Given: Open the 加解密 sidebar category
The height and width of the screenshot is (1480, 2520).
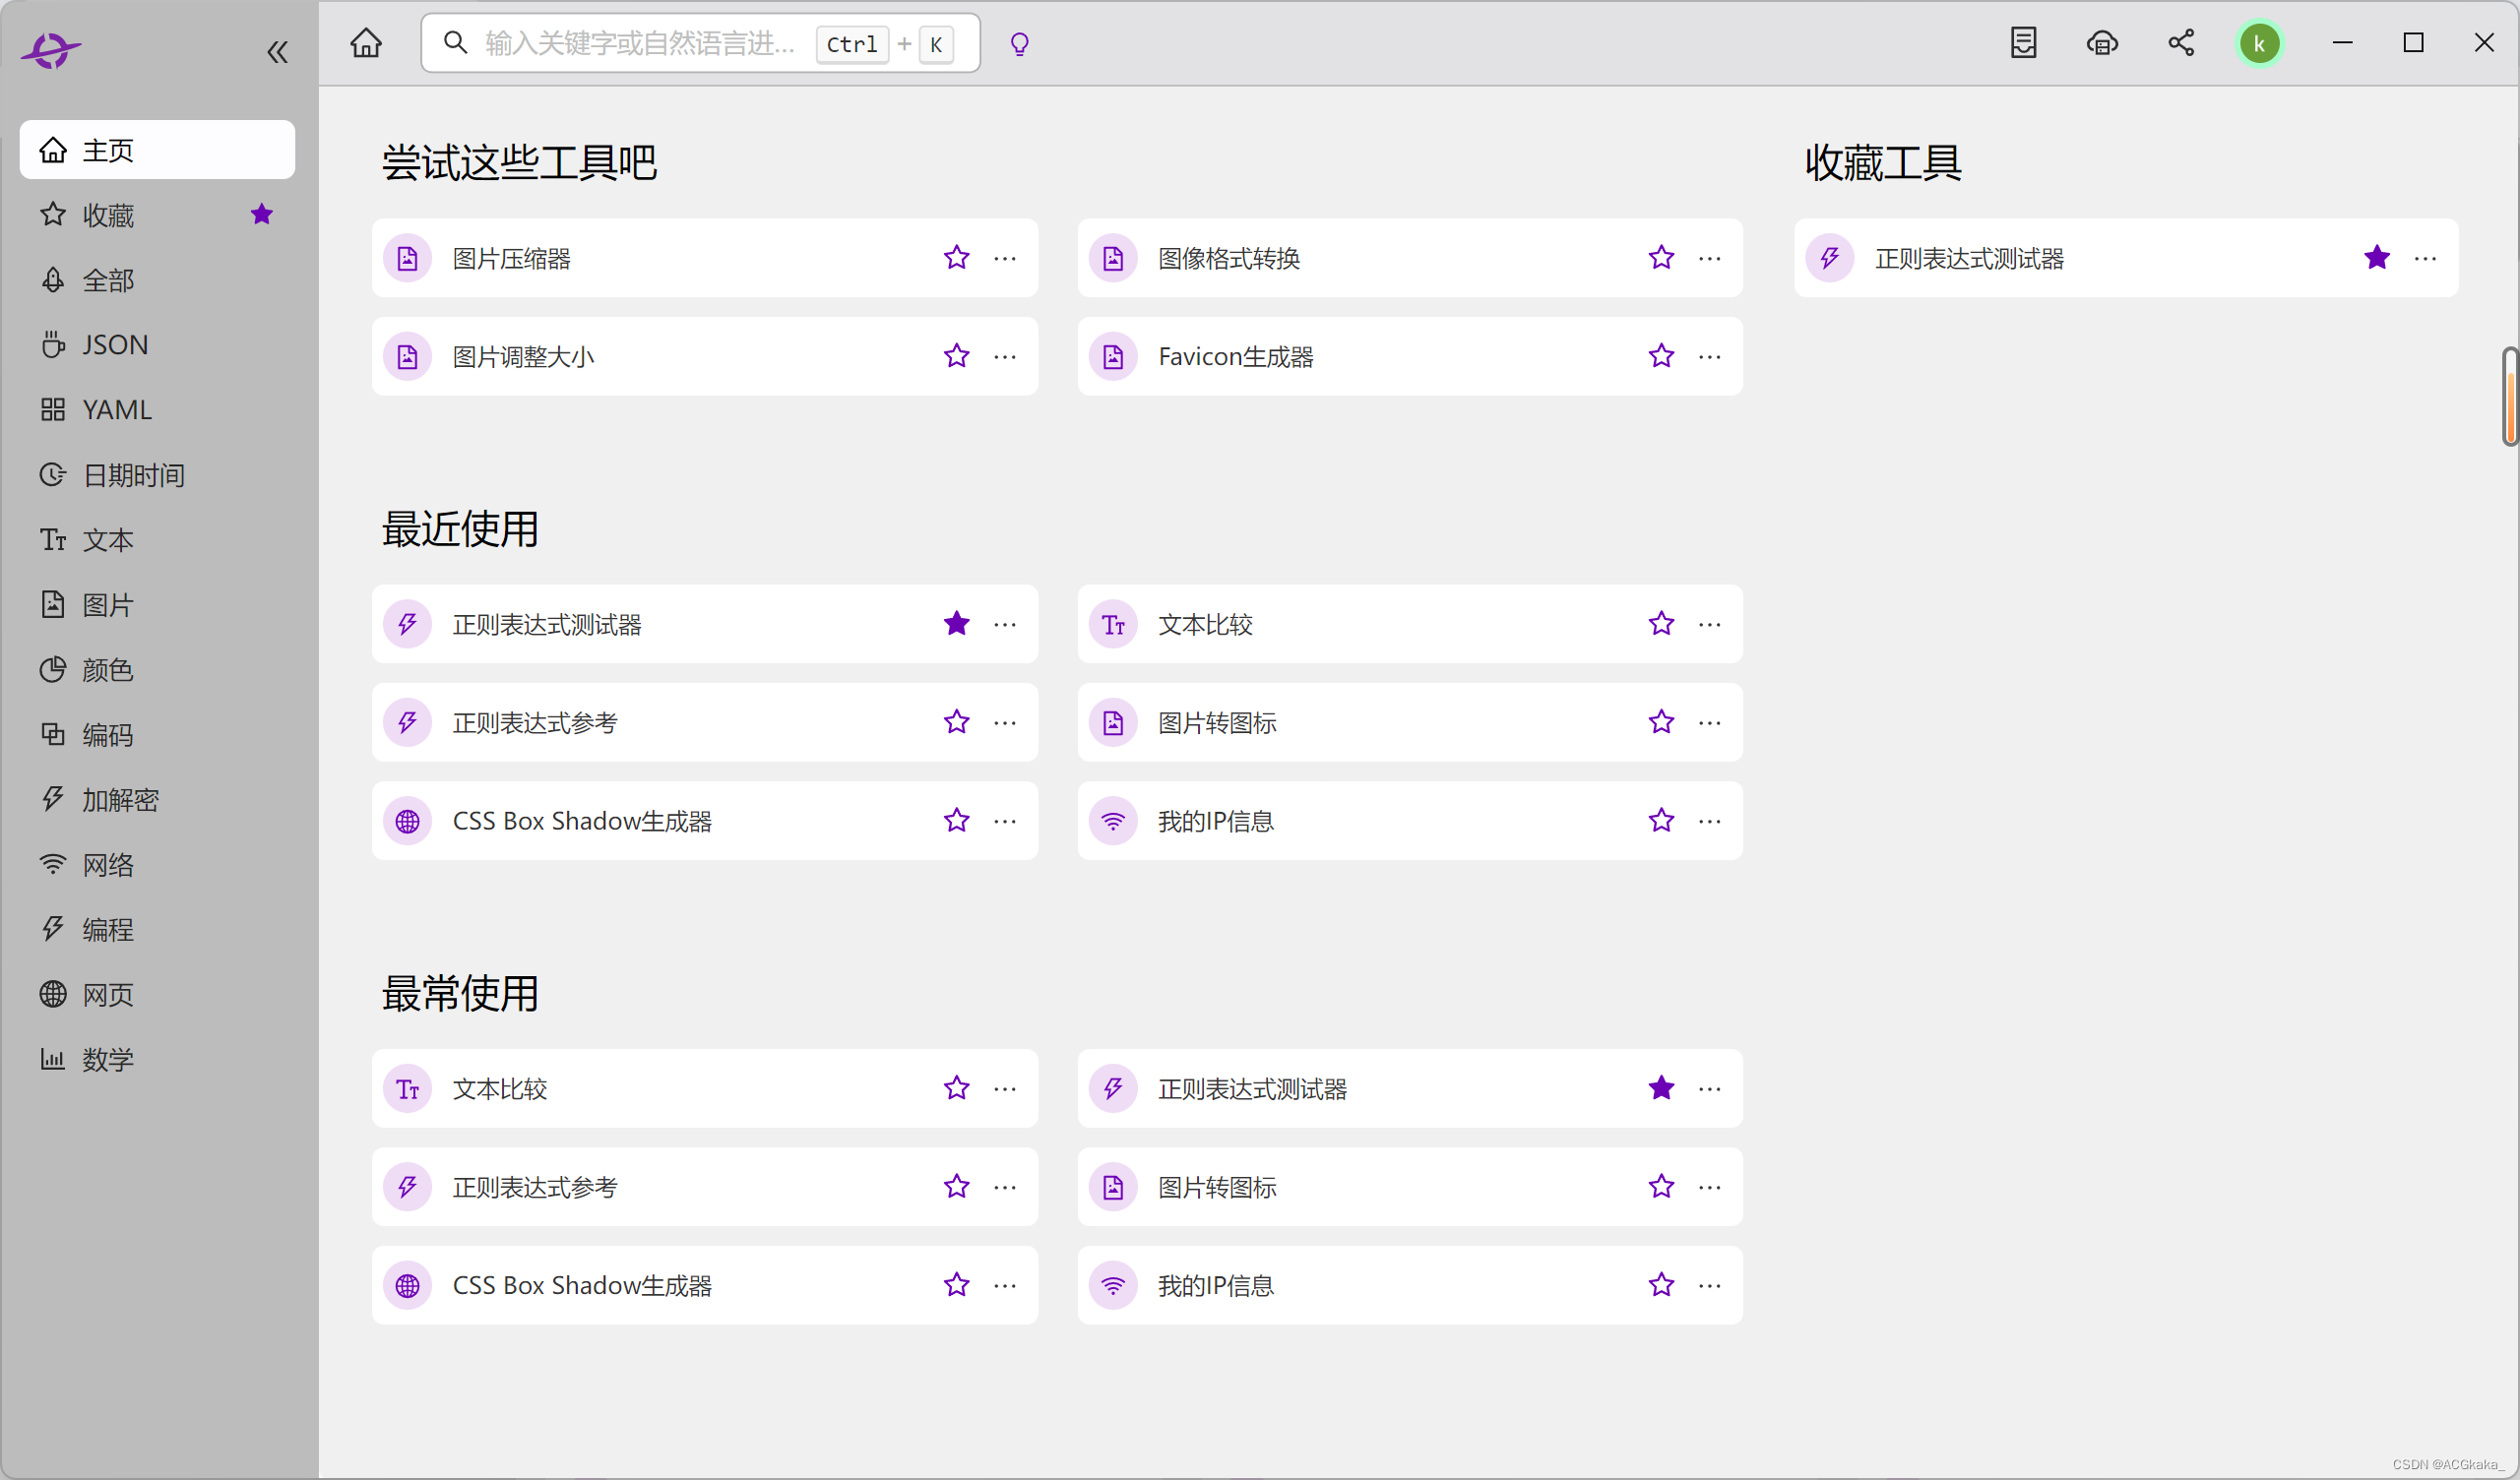Looking at the screenshot, I should pyautogui.click(x=120, y=800).
